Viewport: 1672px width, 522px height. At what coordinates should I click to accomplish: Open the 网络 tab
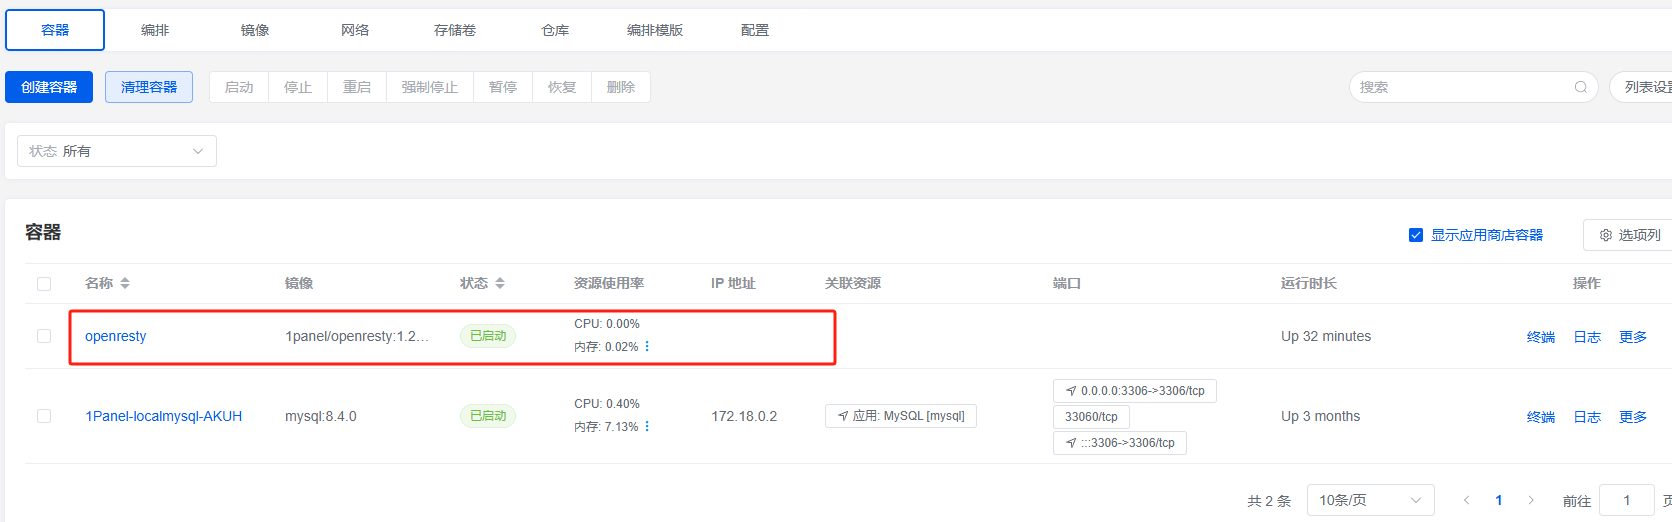(x=355, y=30)
